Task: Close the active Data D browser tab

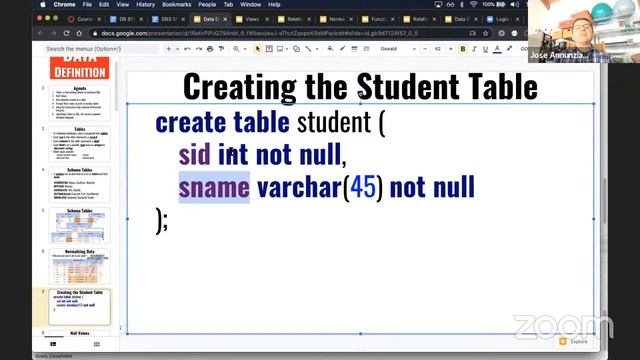Action: (225, 19)
